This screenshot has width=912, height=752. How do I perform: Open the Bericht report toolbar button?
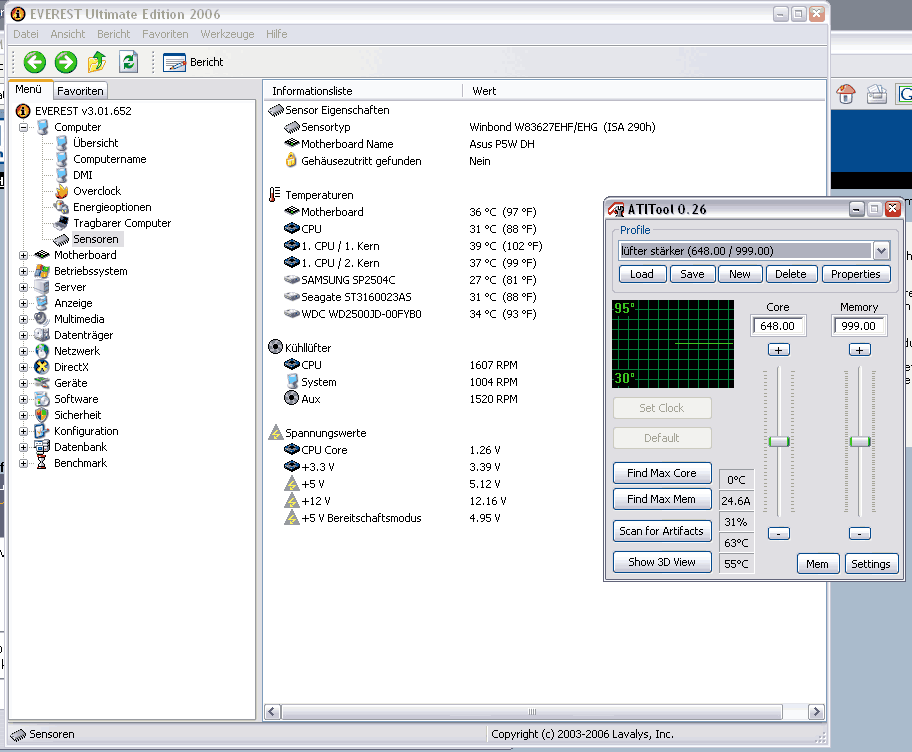pos(193,62)
